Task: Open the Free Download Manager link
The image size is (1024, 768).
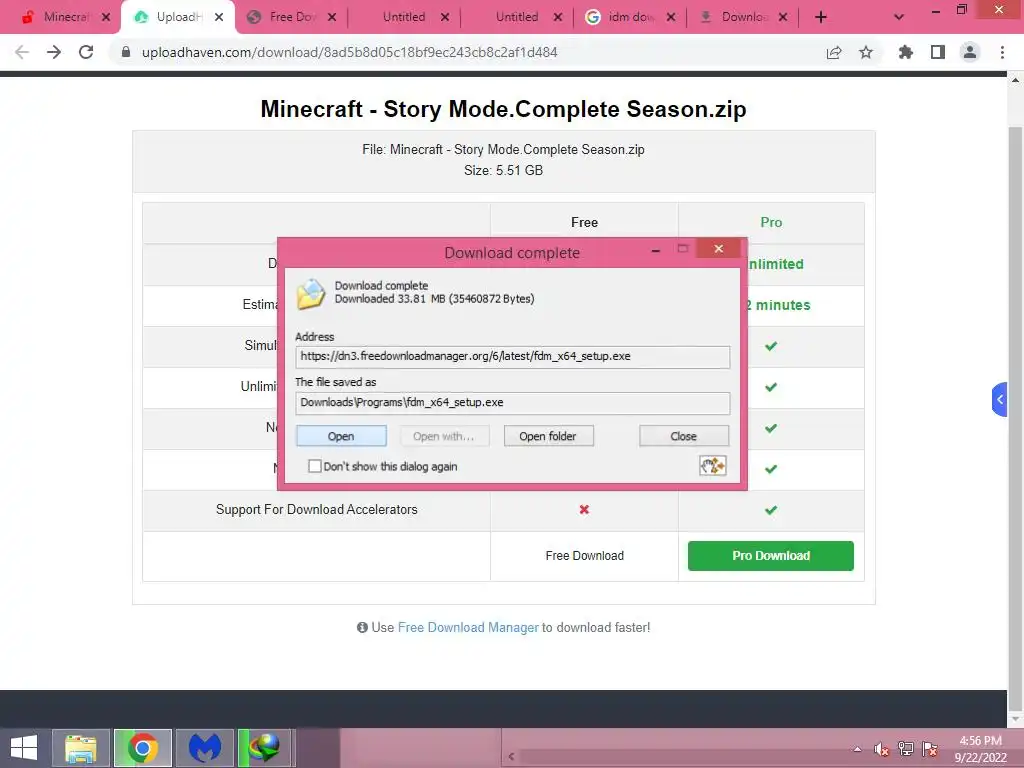Action: pos(468,628)
